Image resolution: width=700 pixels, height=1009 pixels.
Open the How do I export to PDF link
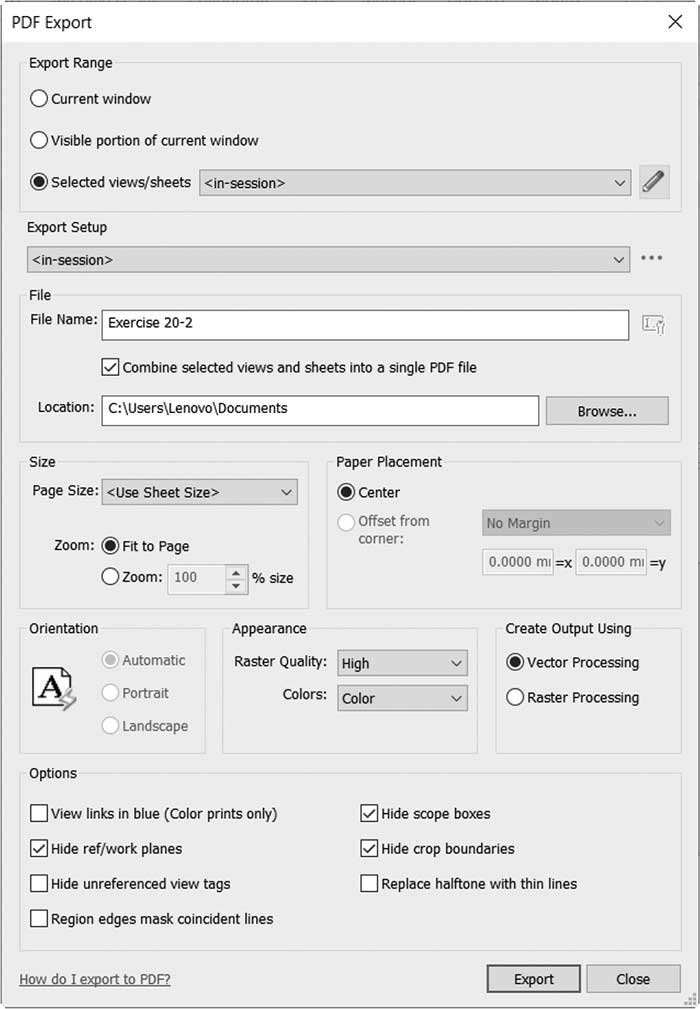pyautogui.click(x=95, y=979)
